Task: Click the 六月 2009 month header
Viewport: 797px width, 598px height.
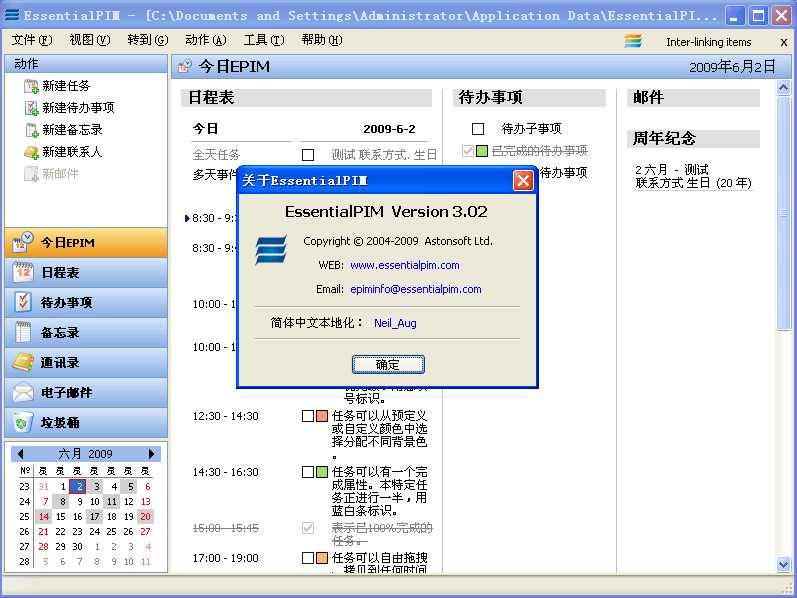Action: tap(85, 454)
